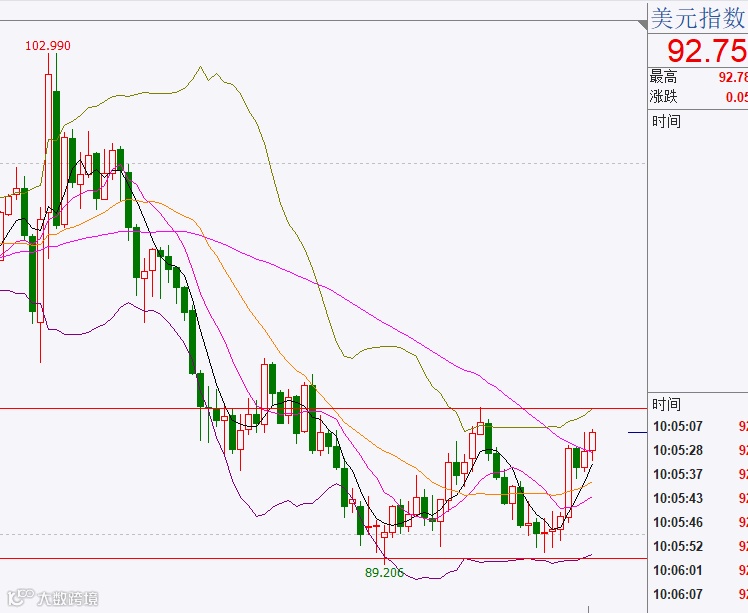The width and height of the screenshot is (748, 613).
Task: Click the tallest candlestick under the 102.990 label
Action: 48,157
